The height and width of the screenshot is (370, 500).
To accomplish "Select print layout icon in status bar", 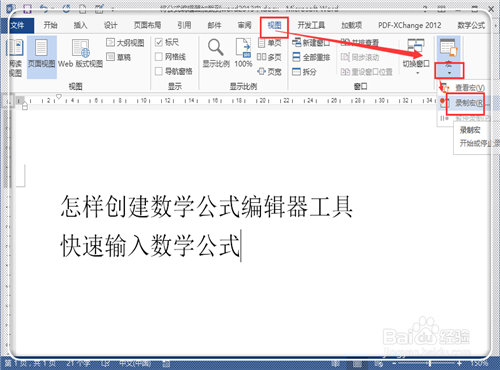I will pos(357,363).
